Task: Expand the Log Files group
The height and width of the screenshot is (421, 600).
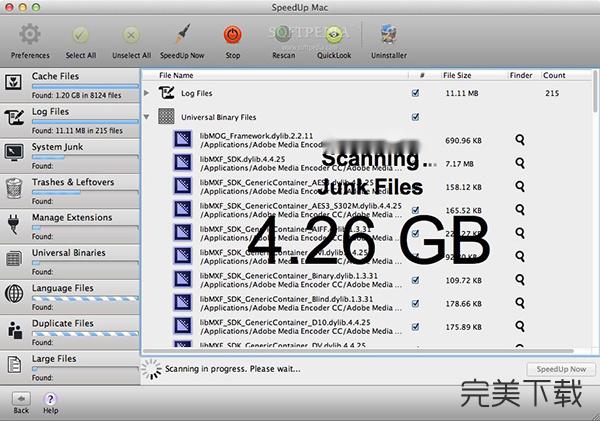Action: pos(147,93)
